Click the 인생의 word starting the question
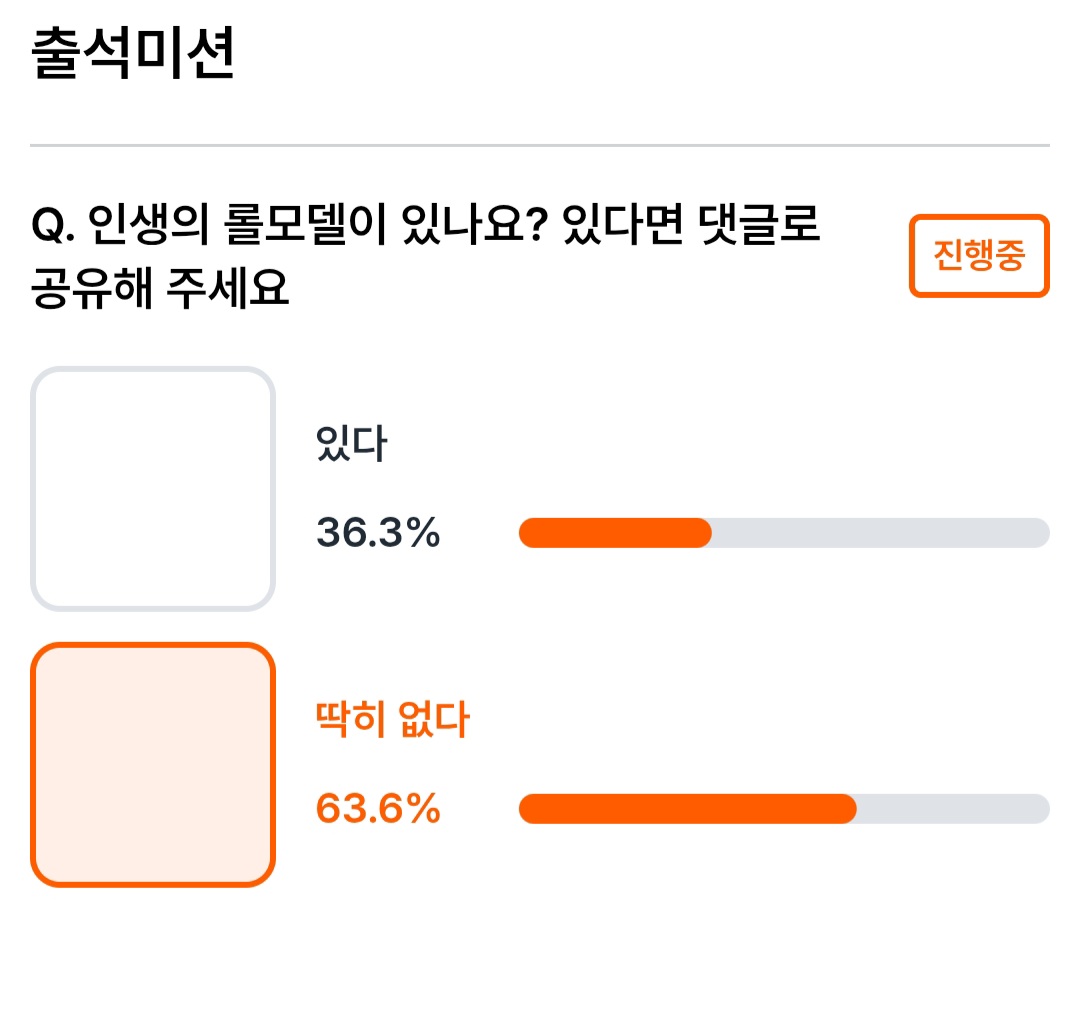This screenshot has width=1080, height=1010. pyautogui.click(x=148, y=225)
